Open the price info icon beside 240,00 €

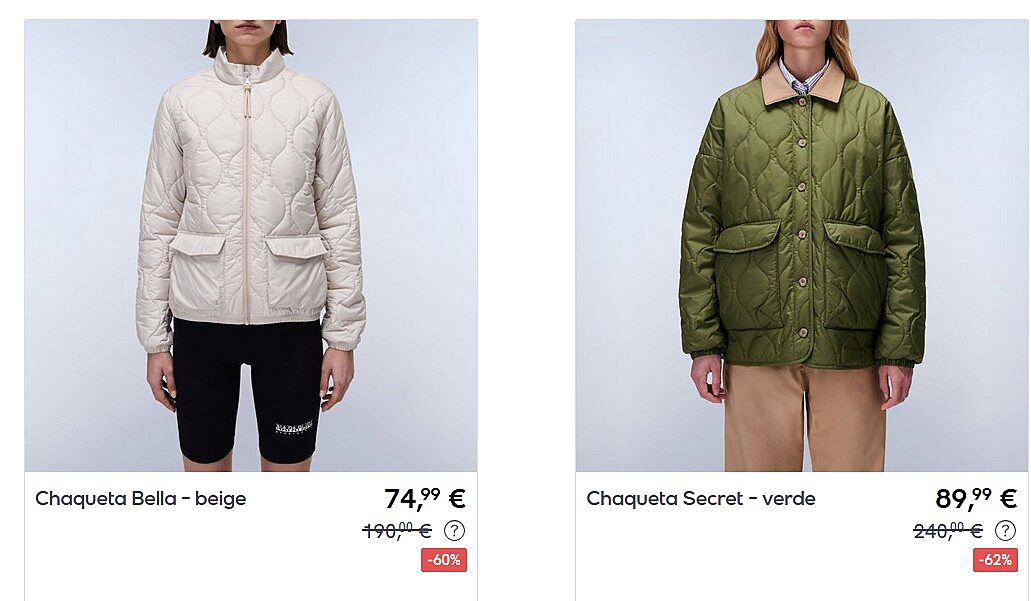[x=1005, y=530]
